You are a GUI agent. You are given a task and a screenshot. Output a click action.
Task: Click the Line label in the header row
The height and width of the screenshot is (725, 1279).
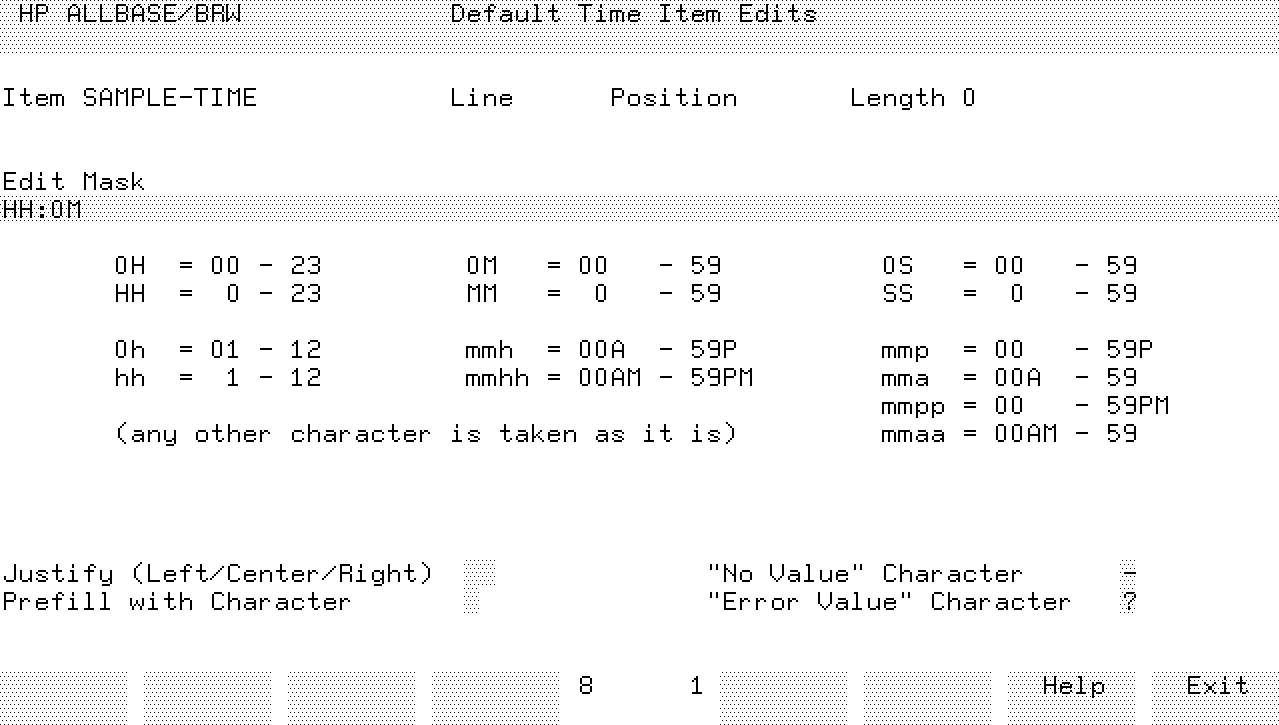pos(481,98)
